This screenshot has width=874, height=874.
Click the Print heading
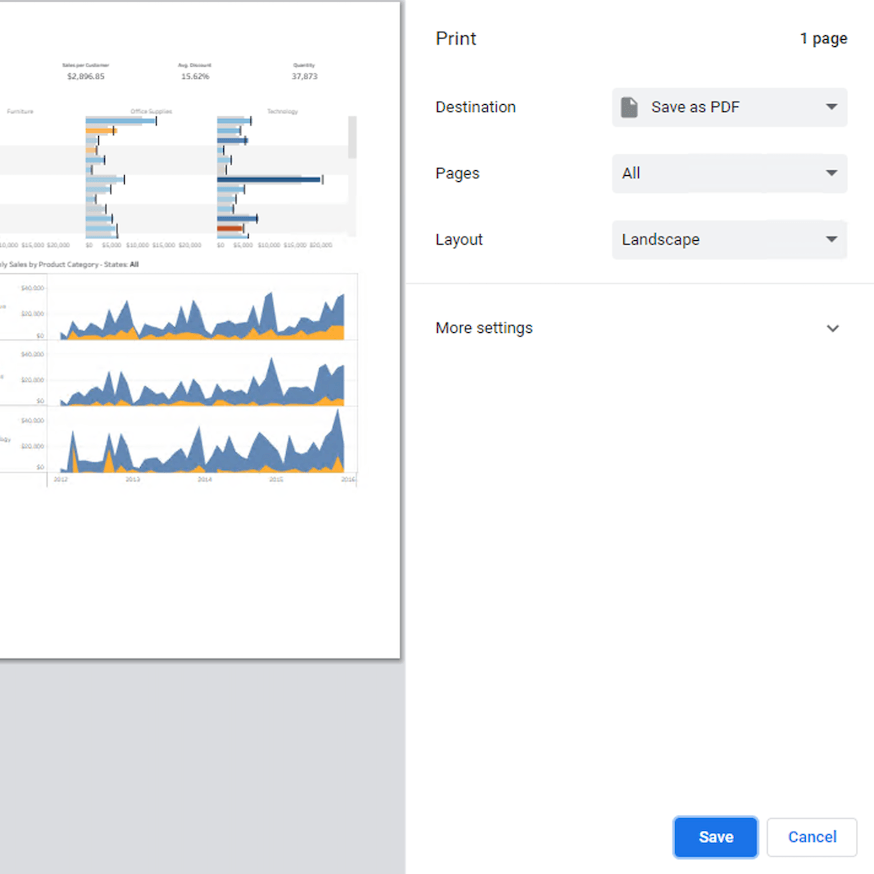pos(456,39)
